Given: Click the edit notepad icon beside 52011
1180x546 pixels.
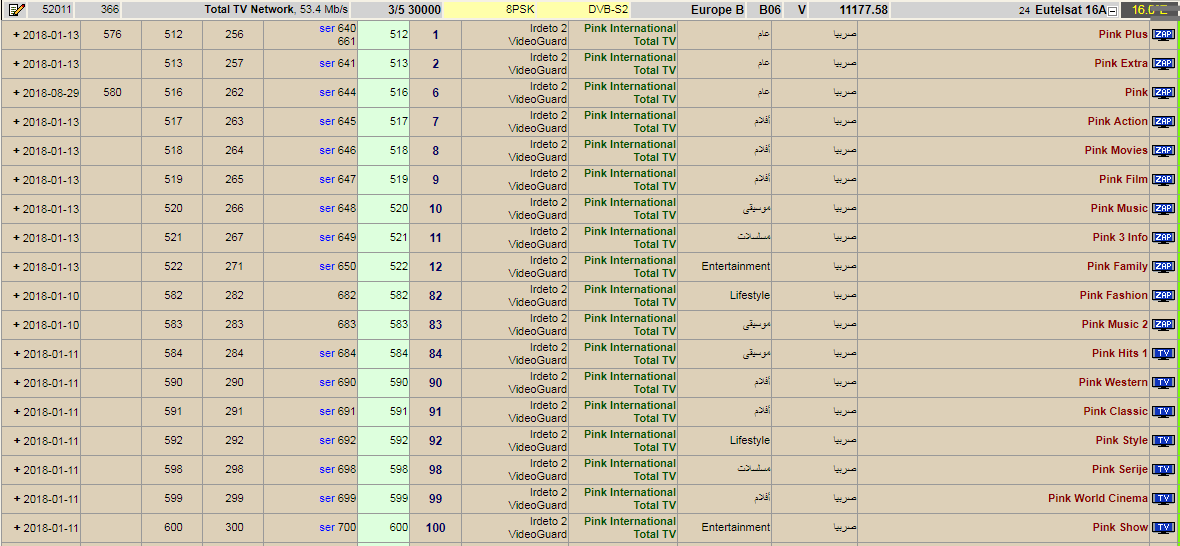Looking at the screenshot, I should pos(17,11).
